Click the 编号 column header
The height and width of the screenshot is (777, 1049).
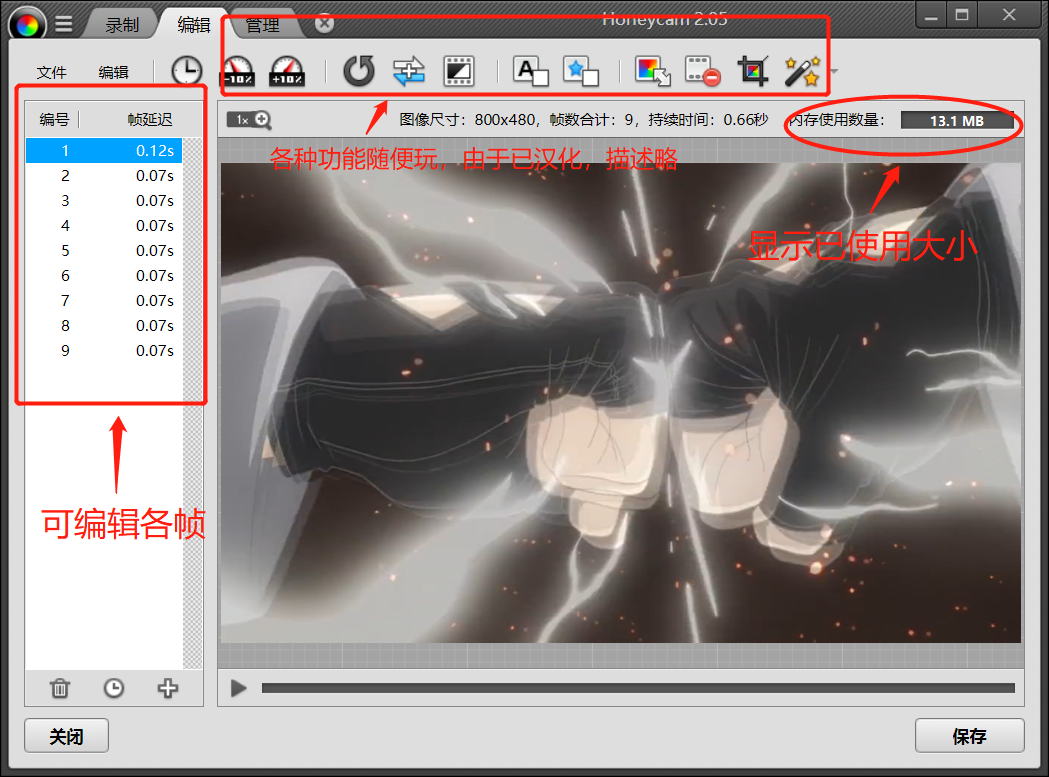54,120
